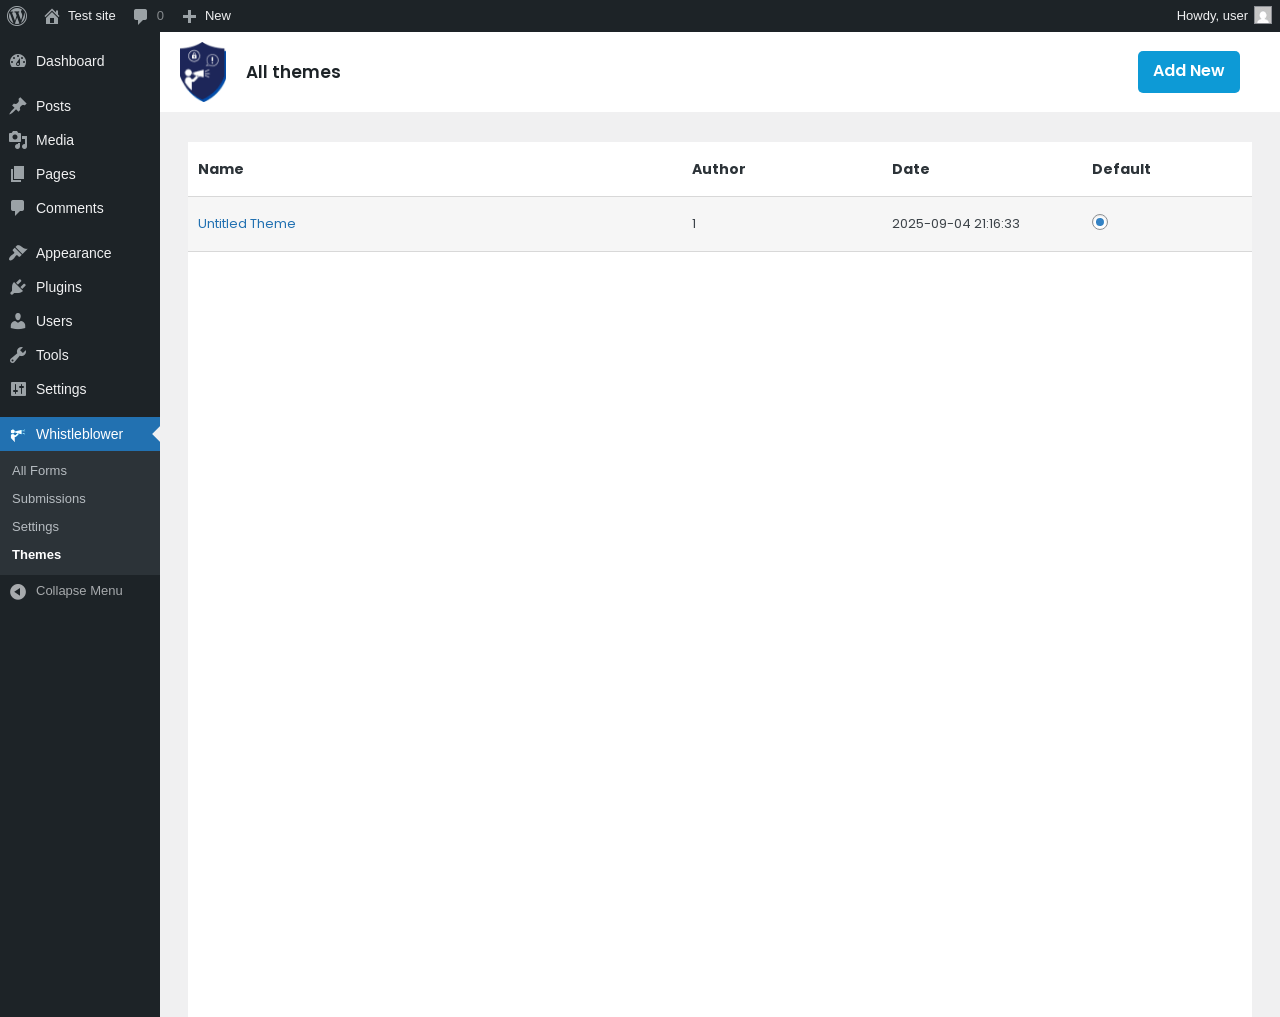
Task: Click the WordPress logo icon
Action: (17, 16)
